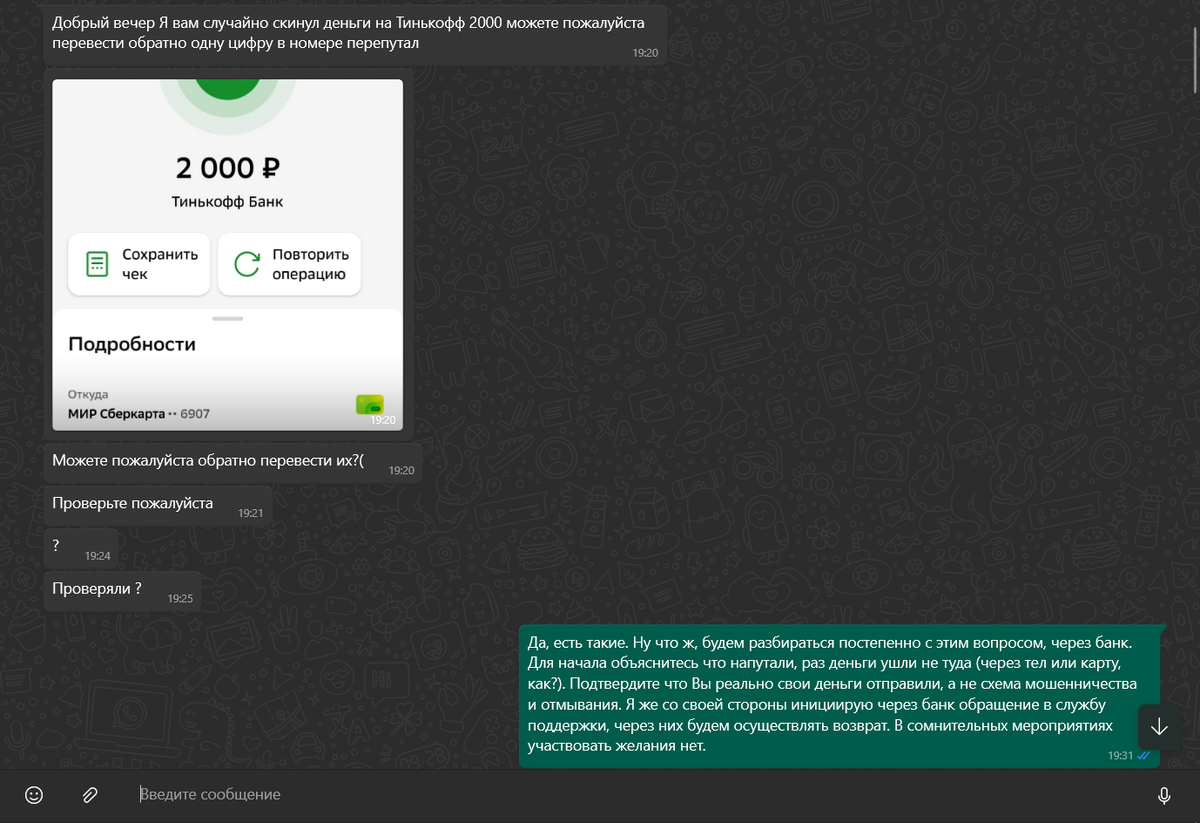Click the paperclip attach icon
The width and height of the screenshot is (1200, 823).
coord(89,795)
